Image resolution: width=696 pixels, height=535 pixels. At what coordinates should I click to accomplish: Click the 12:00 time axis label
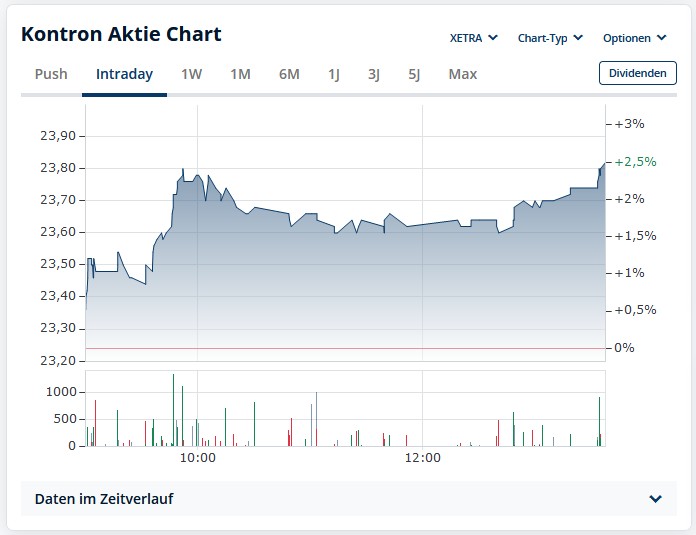coord(423,458)
